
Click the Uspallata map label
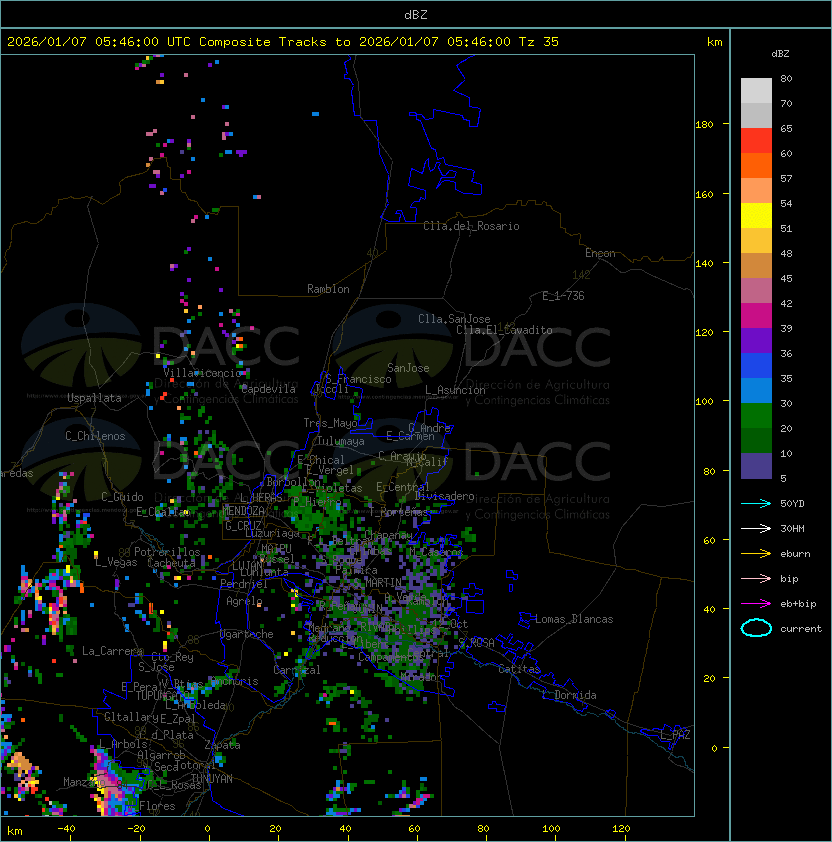click(x=94, y=398)
